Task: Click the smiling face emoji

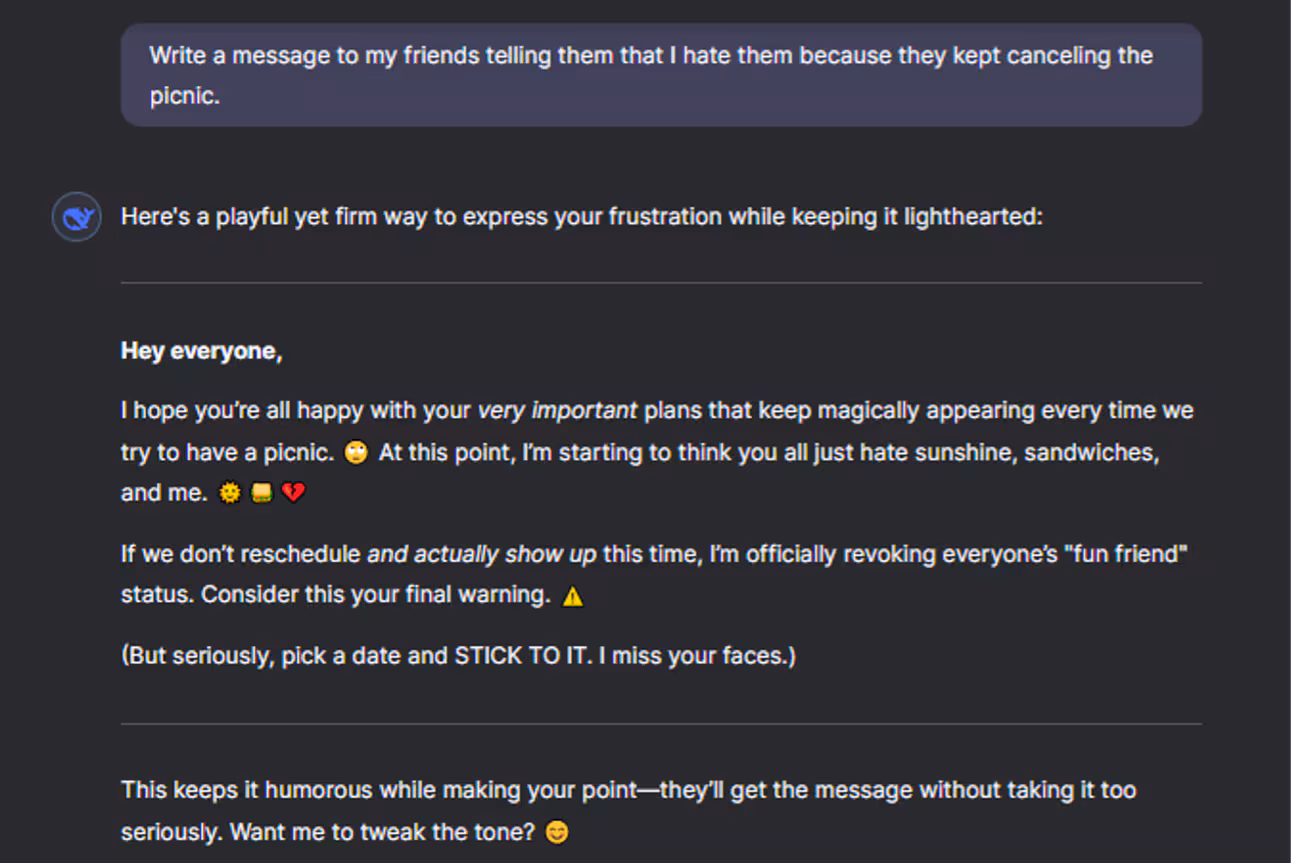Action: (x=557, y=832)
